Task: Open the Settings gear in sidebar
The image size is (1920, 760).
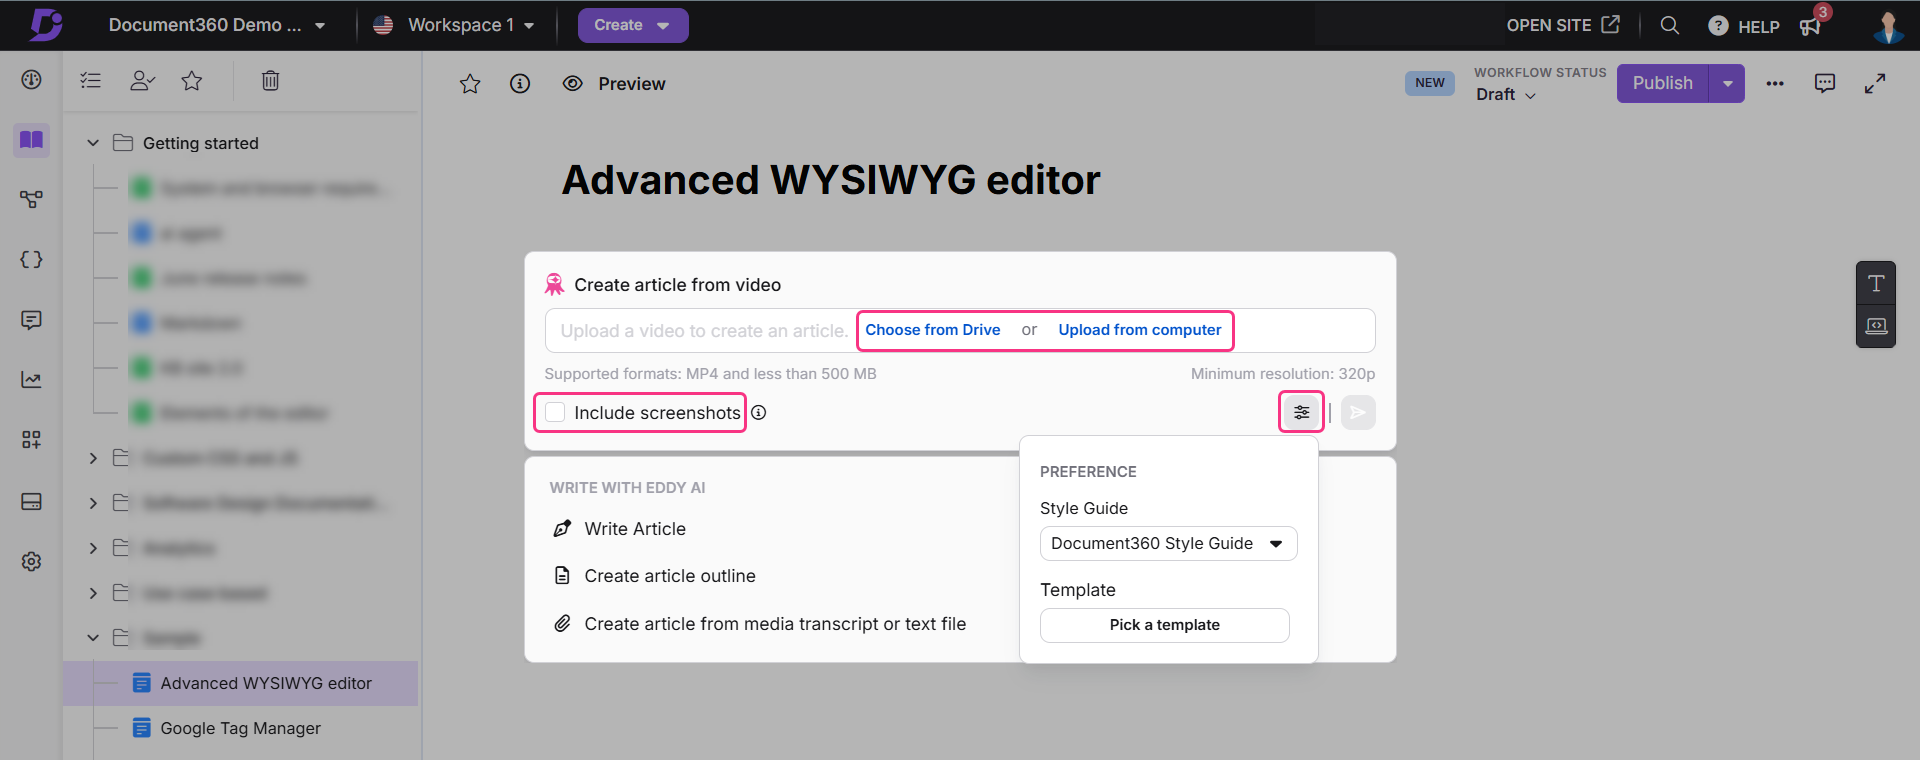Action: coord(32,561)
